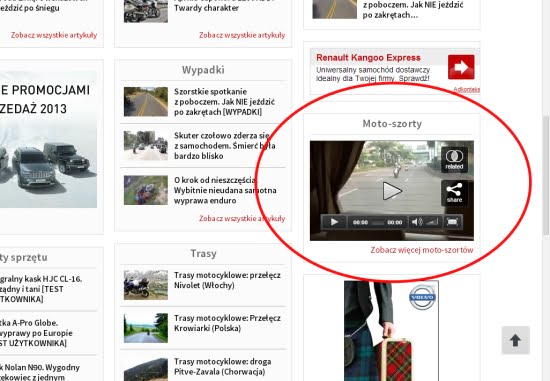The image size is (550, 381).
Task: Click small play button in player control bar
Action: [334, 222]
